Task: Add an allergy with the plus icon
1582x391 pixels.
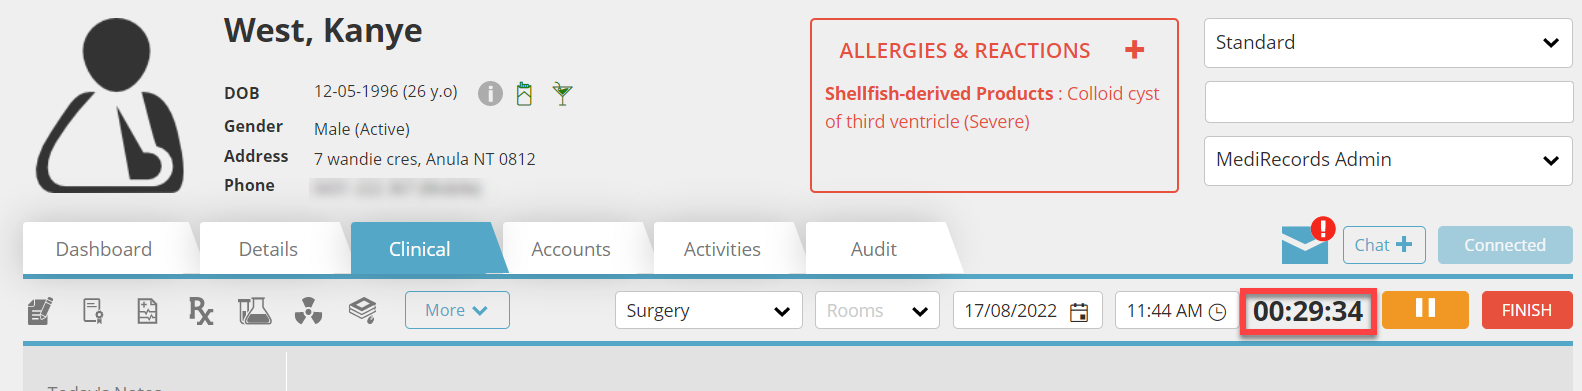Action: pos(1134,50)
